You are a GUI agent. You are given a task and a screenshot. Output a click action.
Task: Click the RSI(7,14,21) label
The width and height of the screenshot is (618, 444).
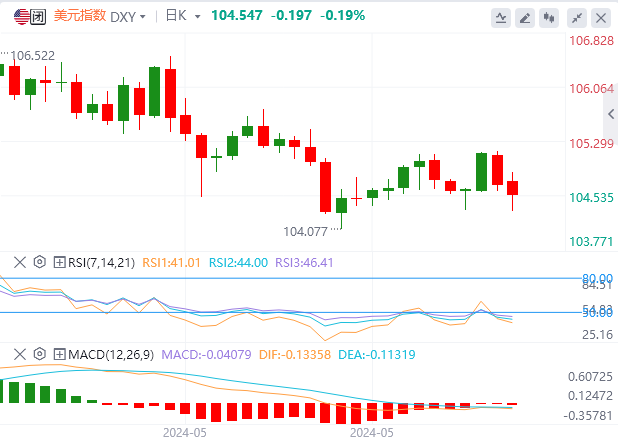point(101,263)
